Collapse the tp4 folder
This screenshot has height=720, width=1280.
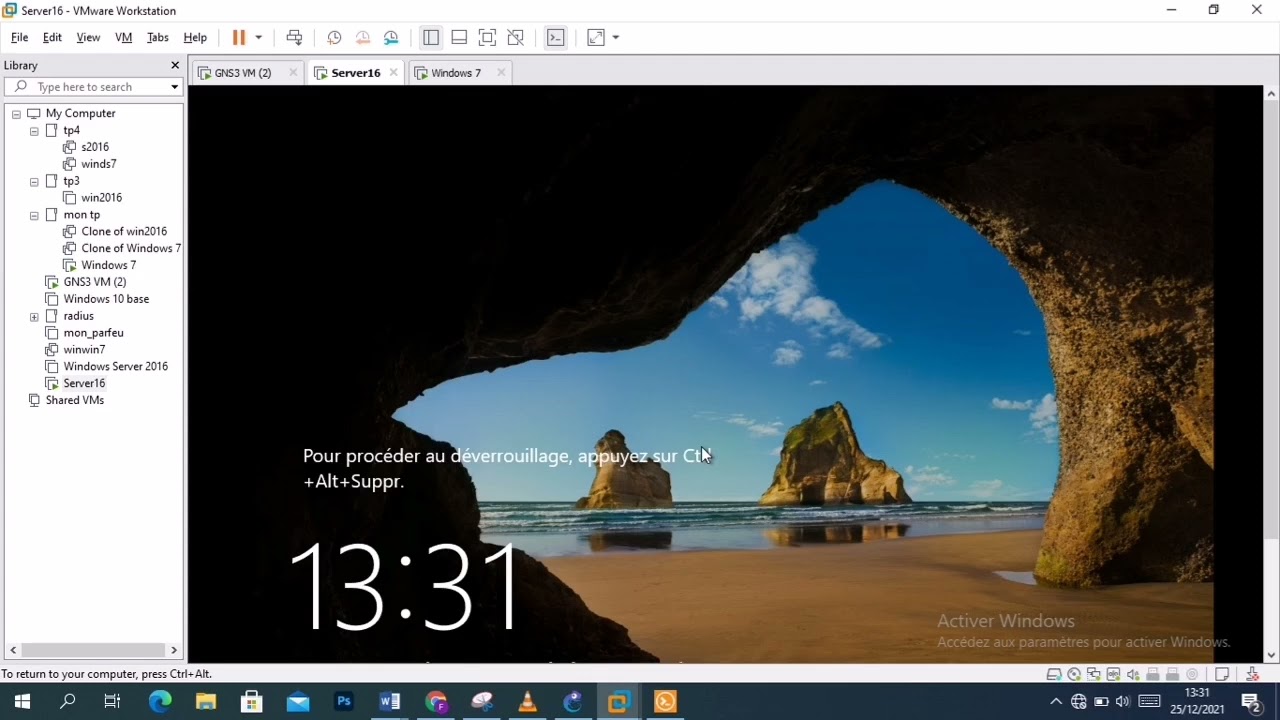(x=34, y=131)
